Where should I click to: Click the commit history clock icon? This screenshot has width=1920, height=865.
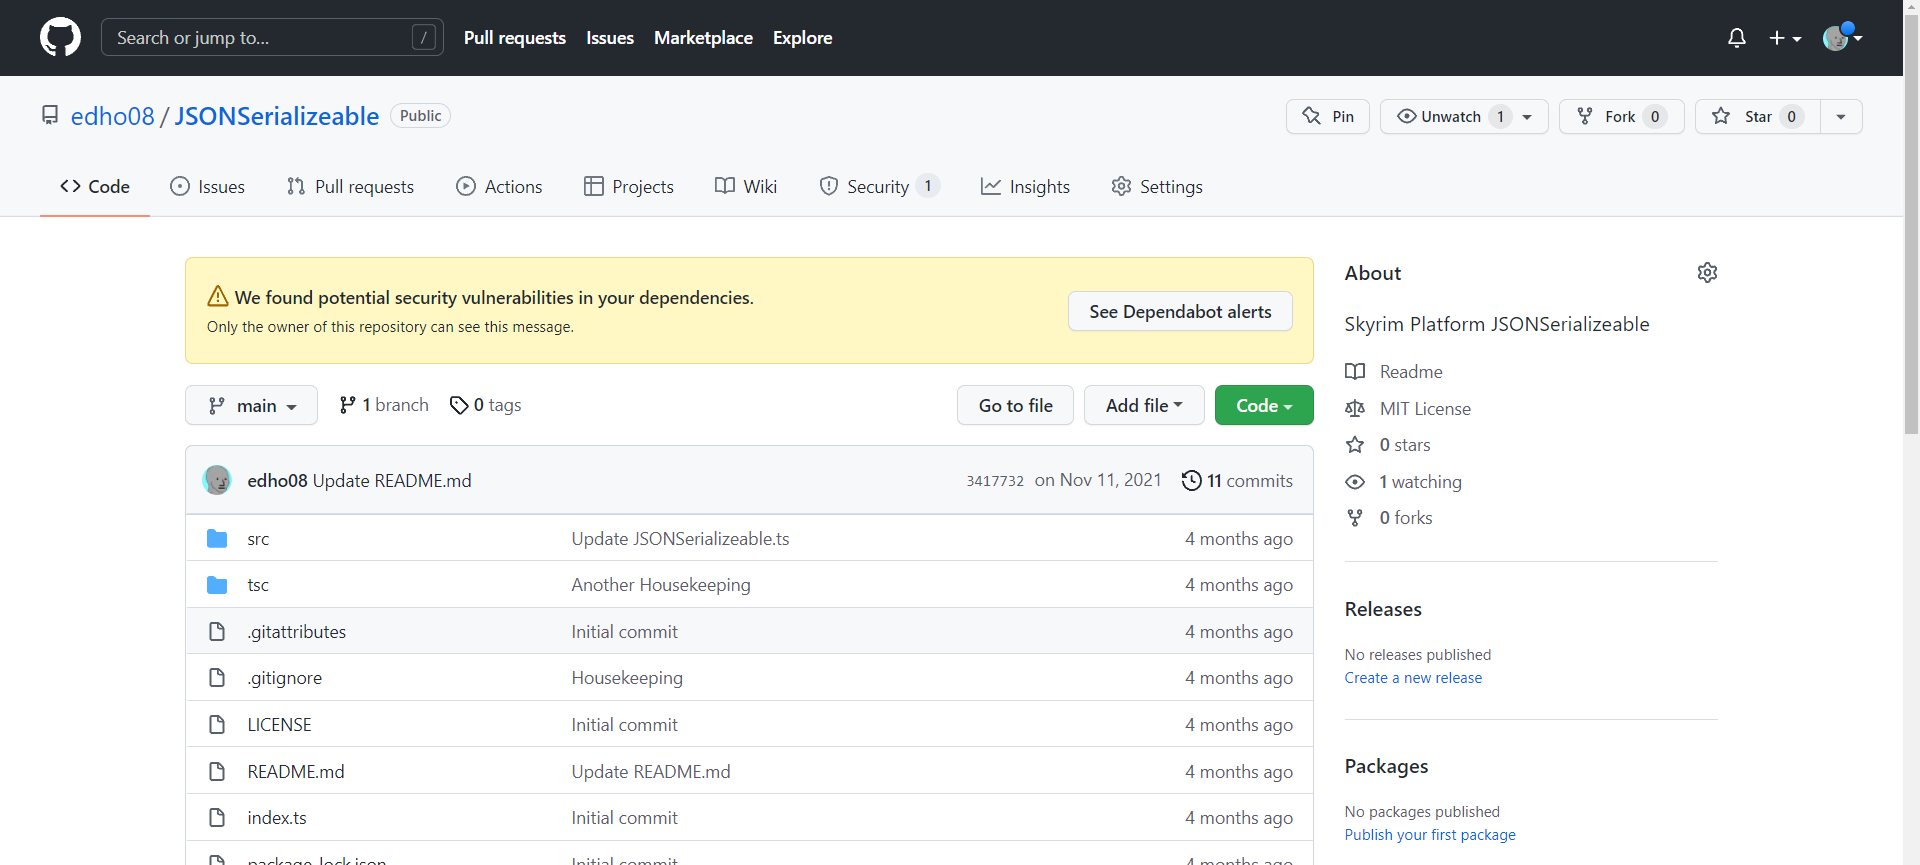tap(1191, 481)
